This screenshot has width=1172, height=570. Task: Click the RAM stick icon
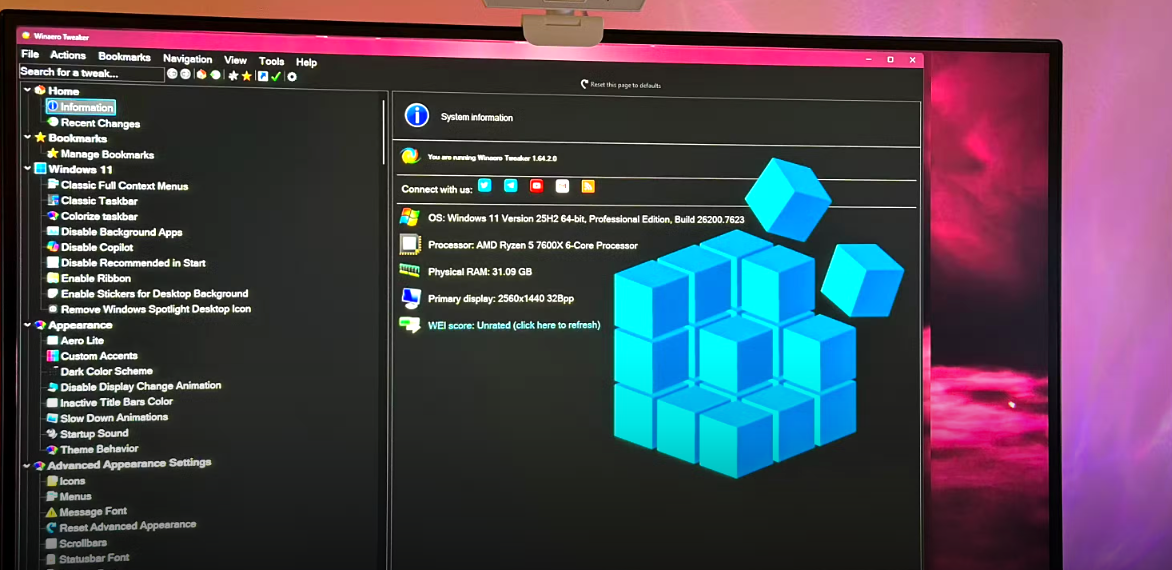[x=410, y=271]
